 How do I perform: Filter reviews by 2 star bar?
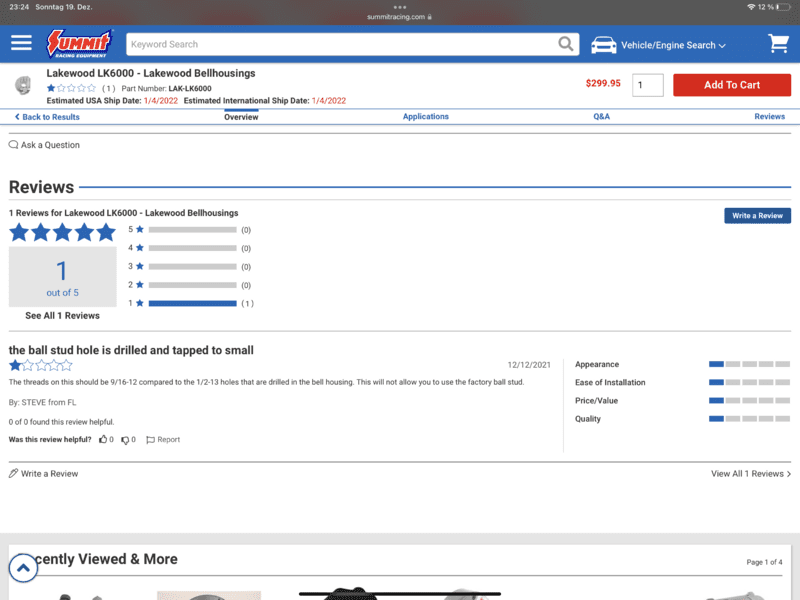[192, 285]
